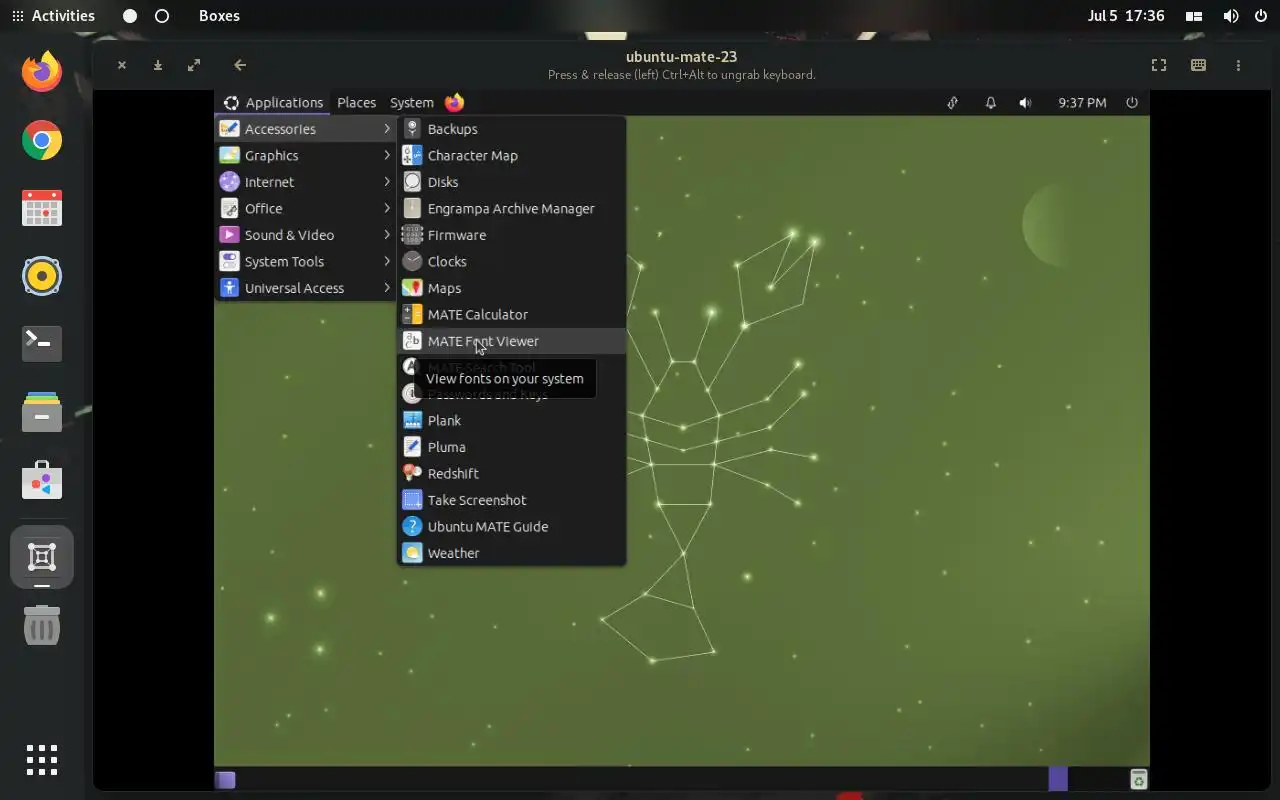Click the purple workspace switcher in bottom panel

(1058, 779)
